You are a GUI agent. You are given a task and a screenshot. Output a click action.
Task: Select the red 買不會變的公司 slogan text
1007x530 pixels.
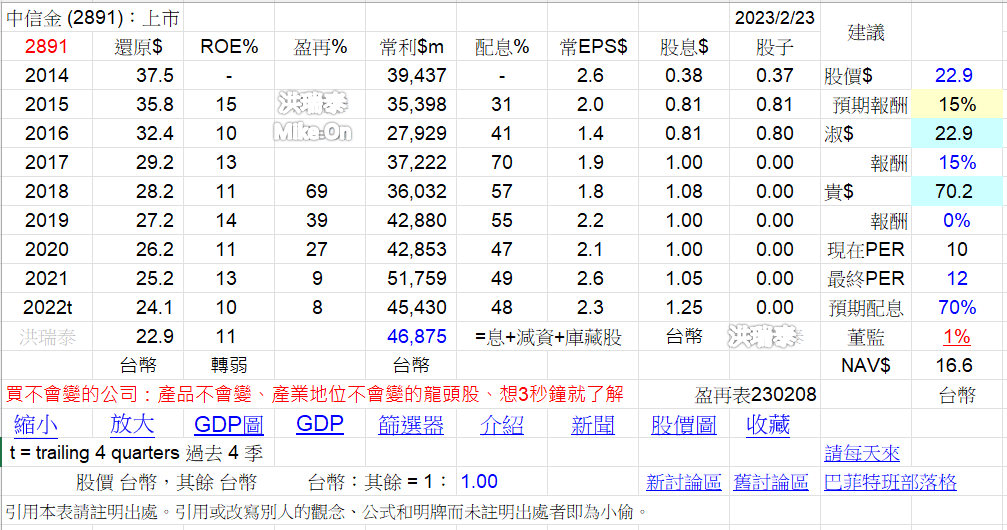click(x=315, y=394)
